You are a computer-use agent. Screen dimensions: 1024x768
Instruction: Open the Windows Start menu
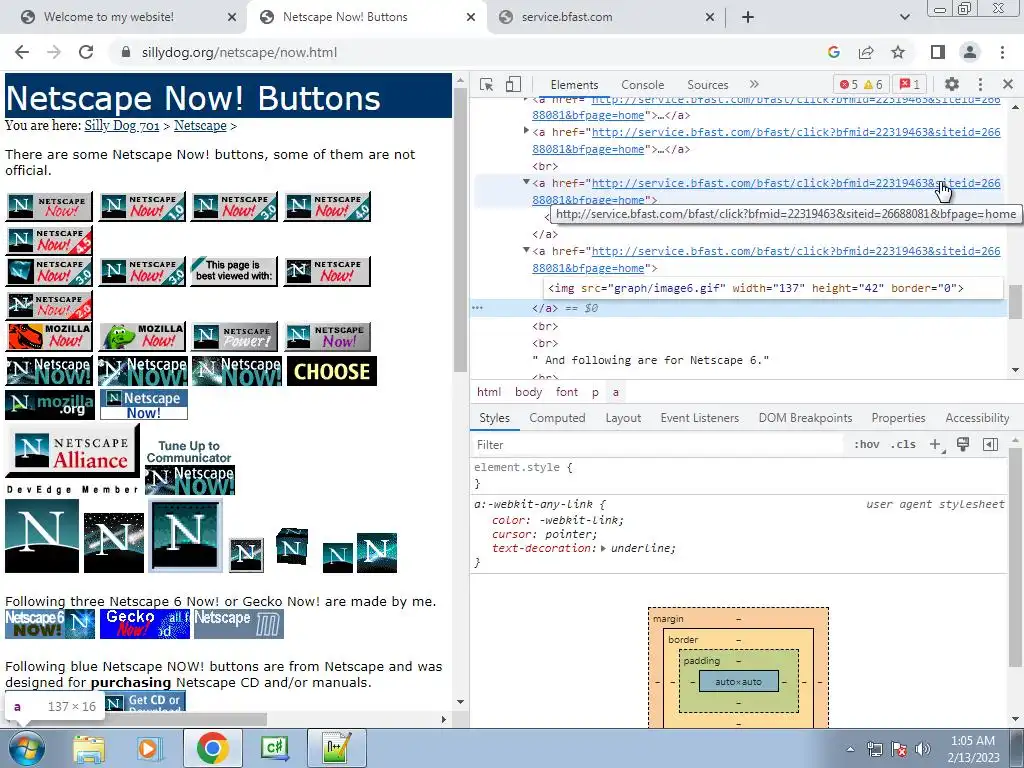point(27,748)
